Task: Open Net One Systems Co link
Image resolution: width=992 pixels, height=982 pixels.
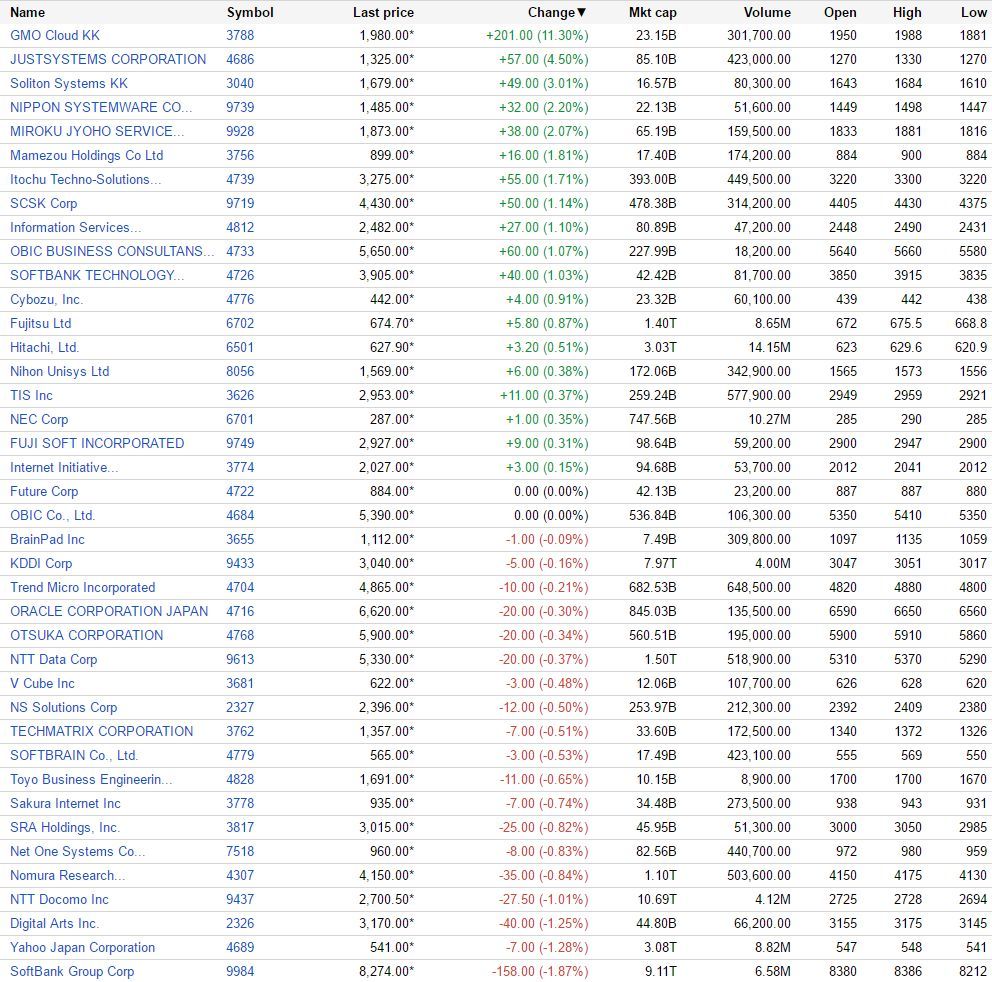Action: 77,853
